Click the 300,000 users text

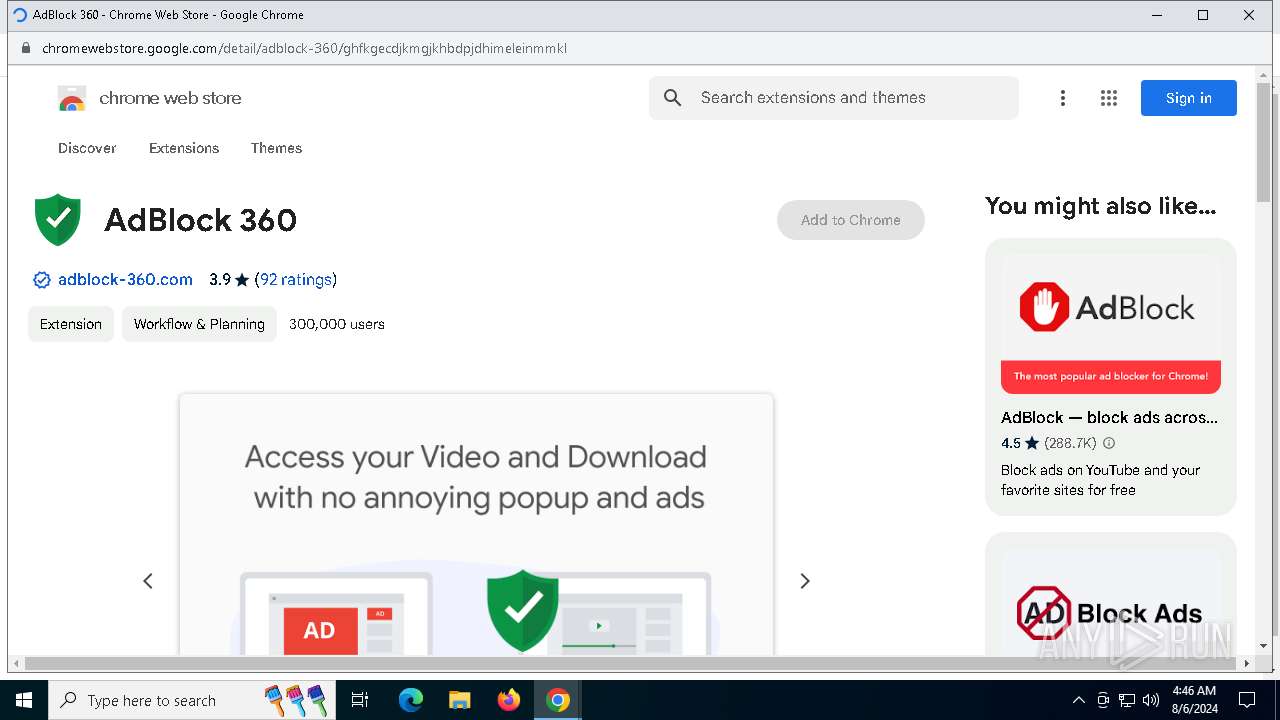337,324
